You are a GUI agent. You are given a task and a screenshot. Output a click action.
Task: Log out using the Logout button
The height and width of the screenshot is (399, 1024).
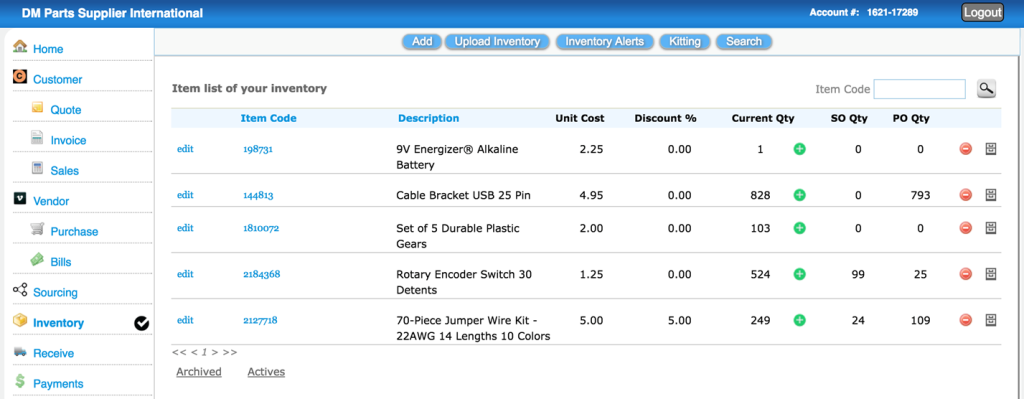click(x=982, y=12)
